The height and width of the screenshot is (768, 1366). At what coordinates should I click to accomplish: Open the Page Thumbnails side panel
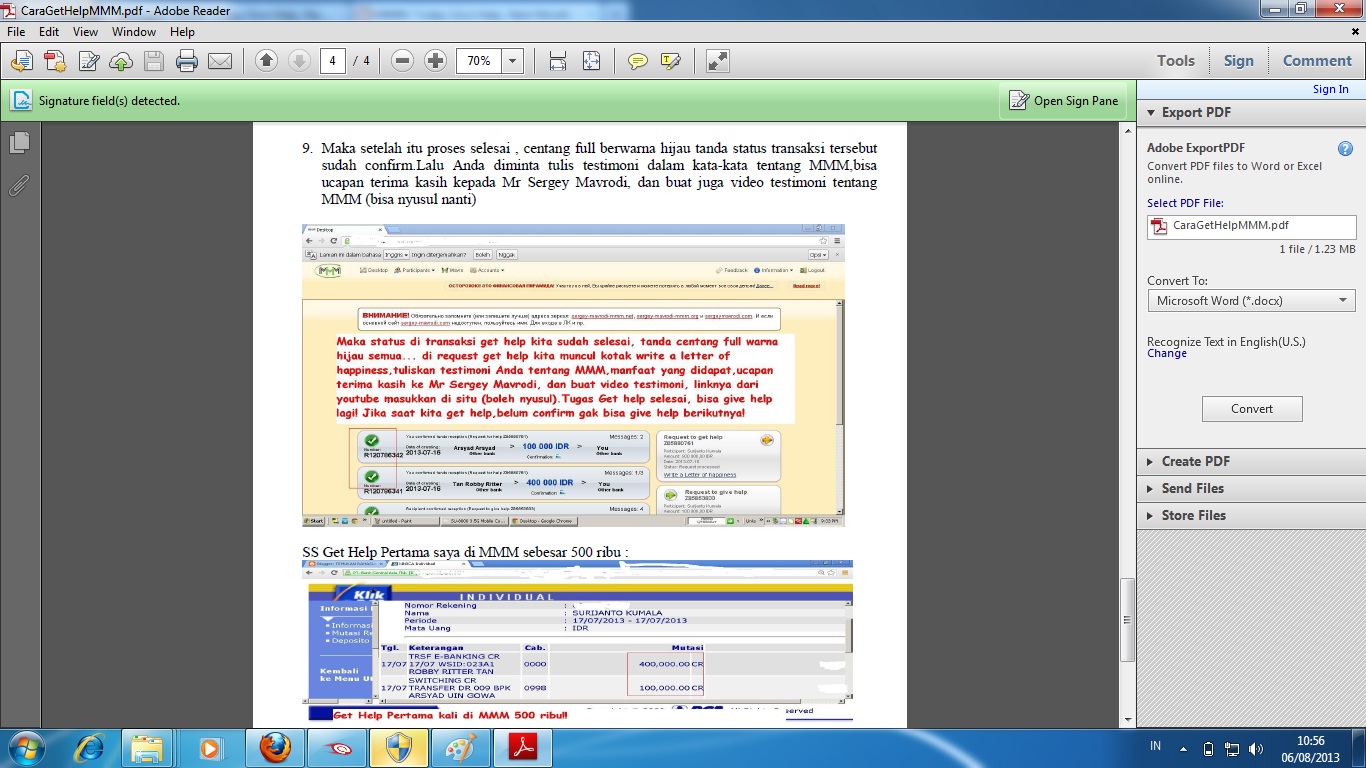pos(19,143)
